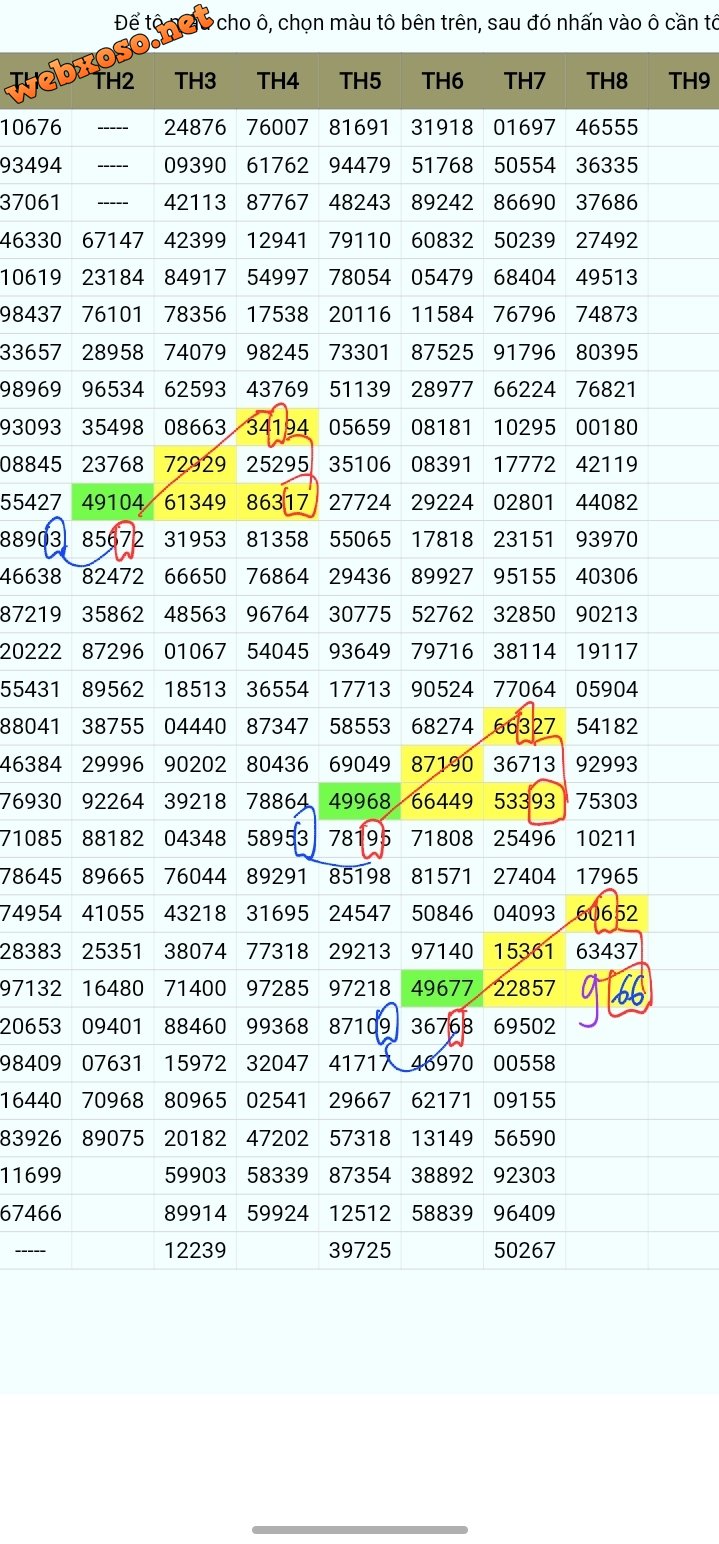Click cell 24876 under TH3
The image size is (719, 1544).
click(x=195, y=128)
